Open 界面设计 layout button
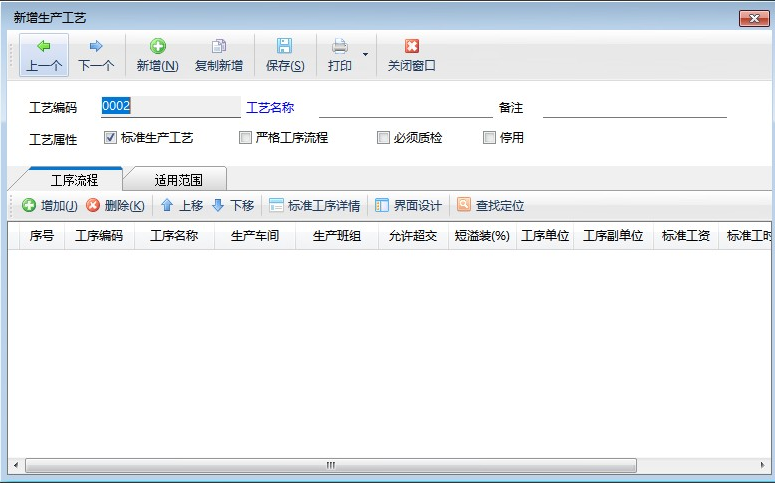 click(x=408, y=206)
